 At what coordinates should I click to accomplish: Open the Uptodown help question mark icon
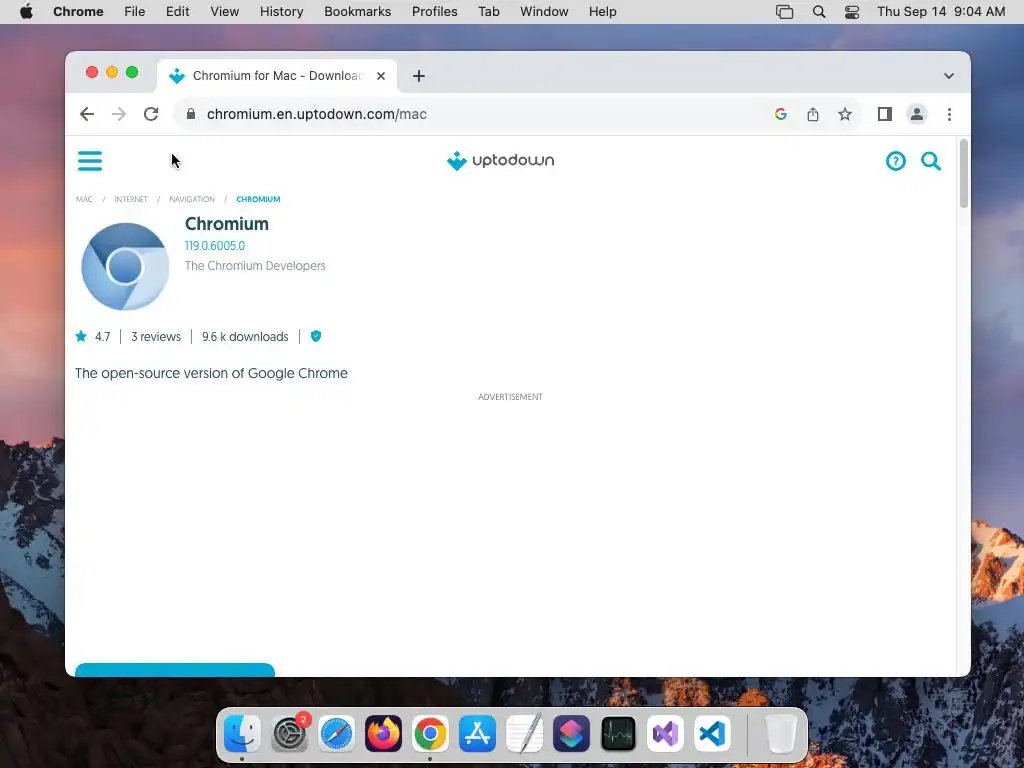point(895,161)
